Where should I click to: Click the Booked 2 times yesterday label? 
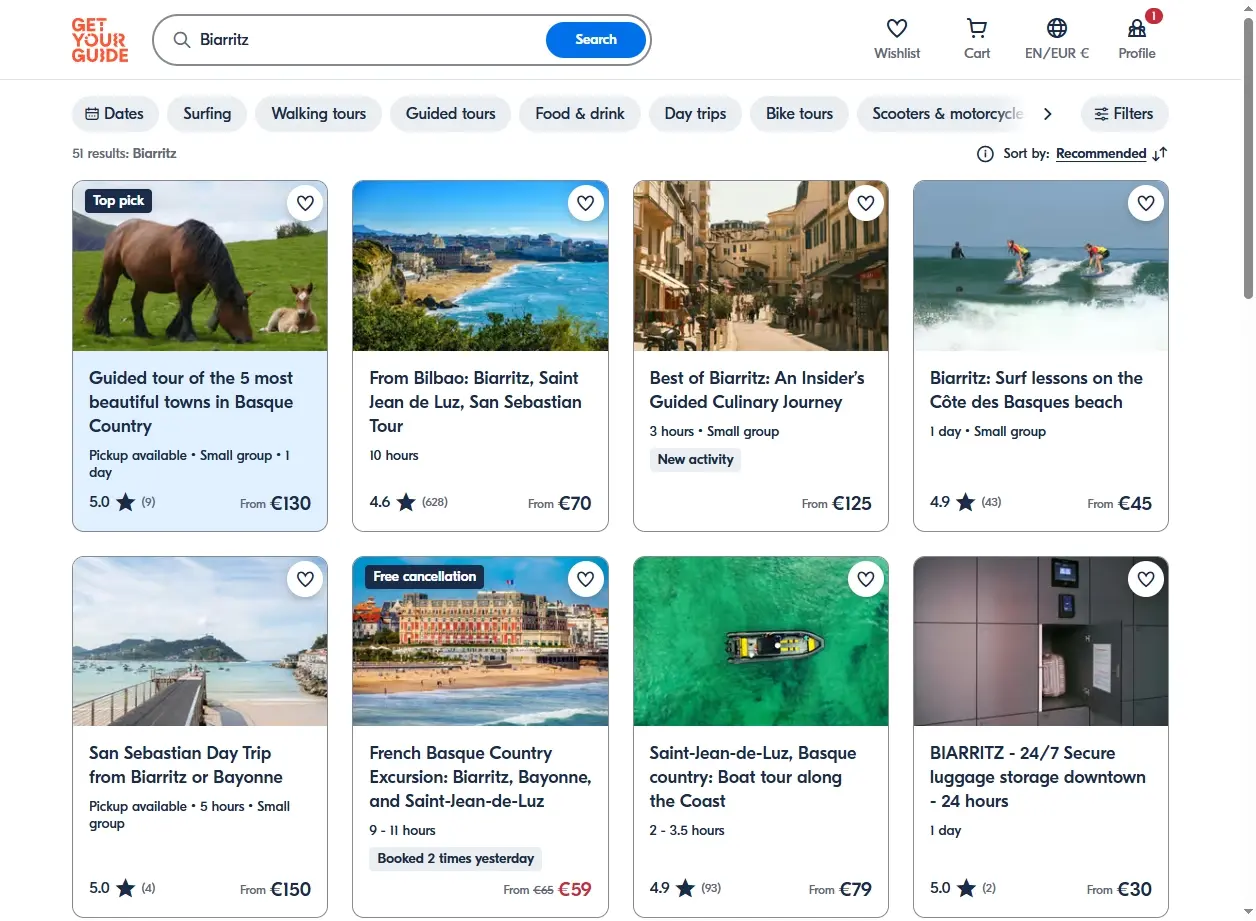tap(456, 859)
